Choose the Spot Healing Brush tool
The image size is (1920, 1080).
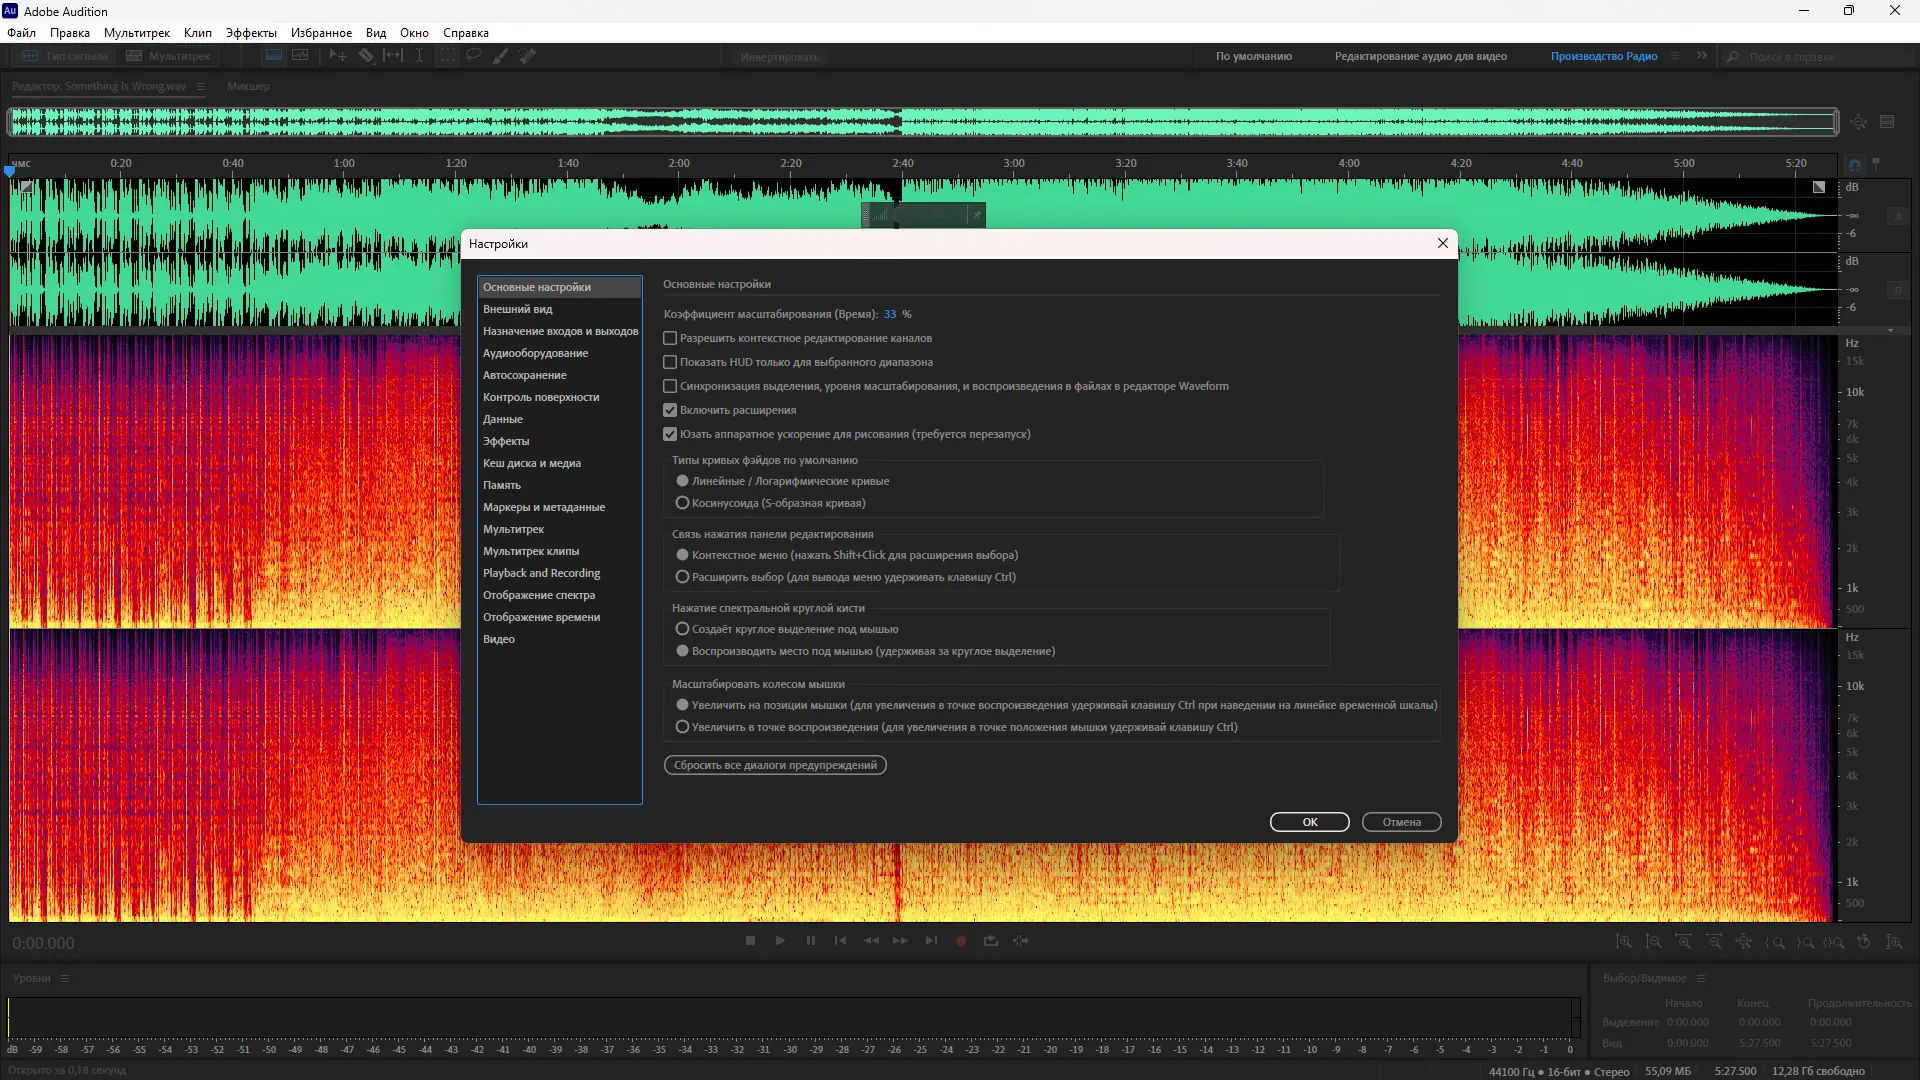tap(527, 56)
